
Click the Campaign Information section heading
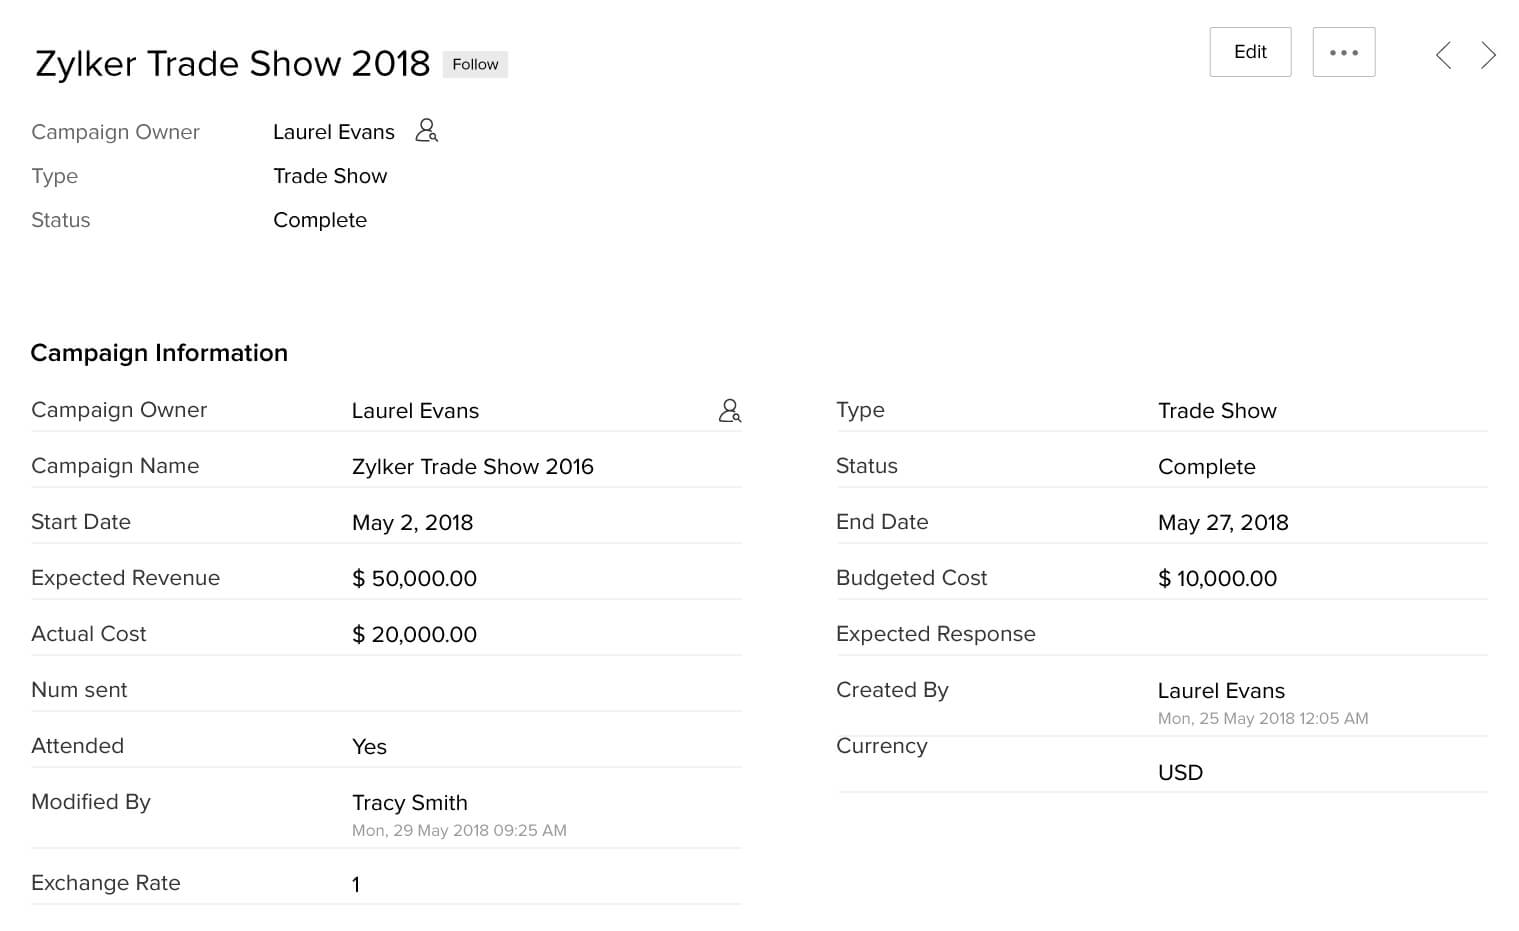click(159, 353)
